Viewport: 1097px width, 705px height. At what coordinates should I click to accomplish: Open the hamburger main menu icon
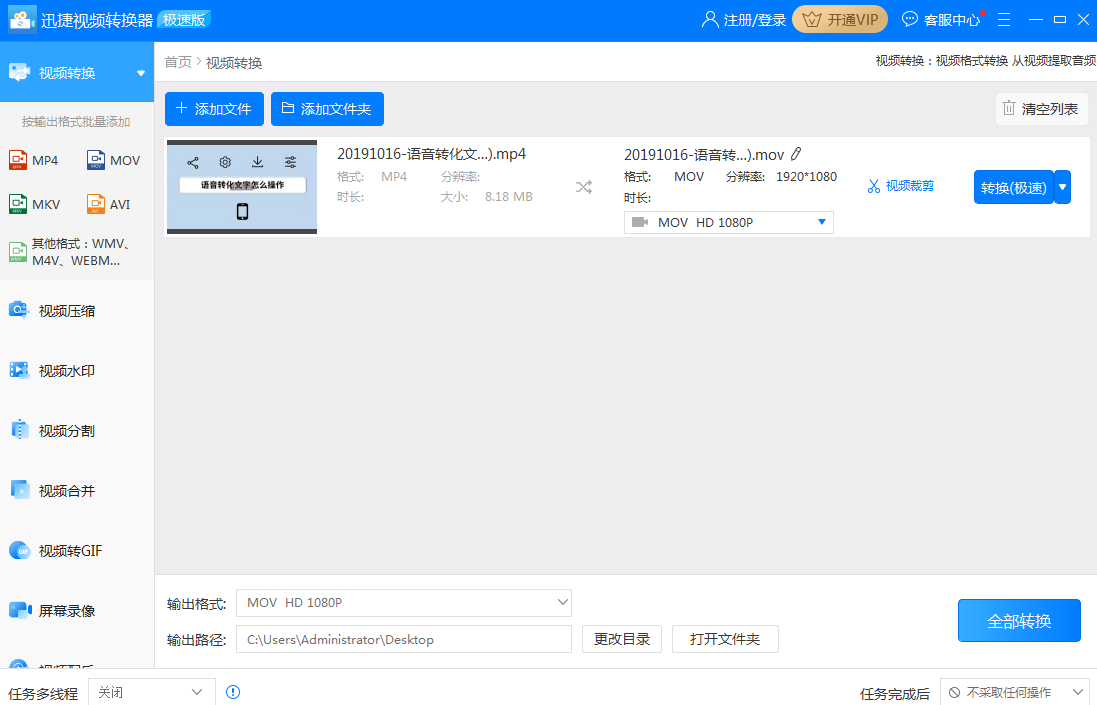[1004, 20]
